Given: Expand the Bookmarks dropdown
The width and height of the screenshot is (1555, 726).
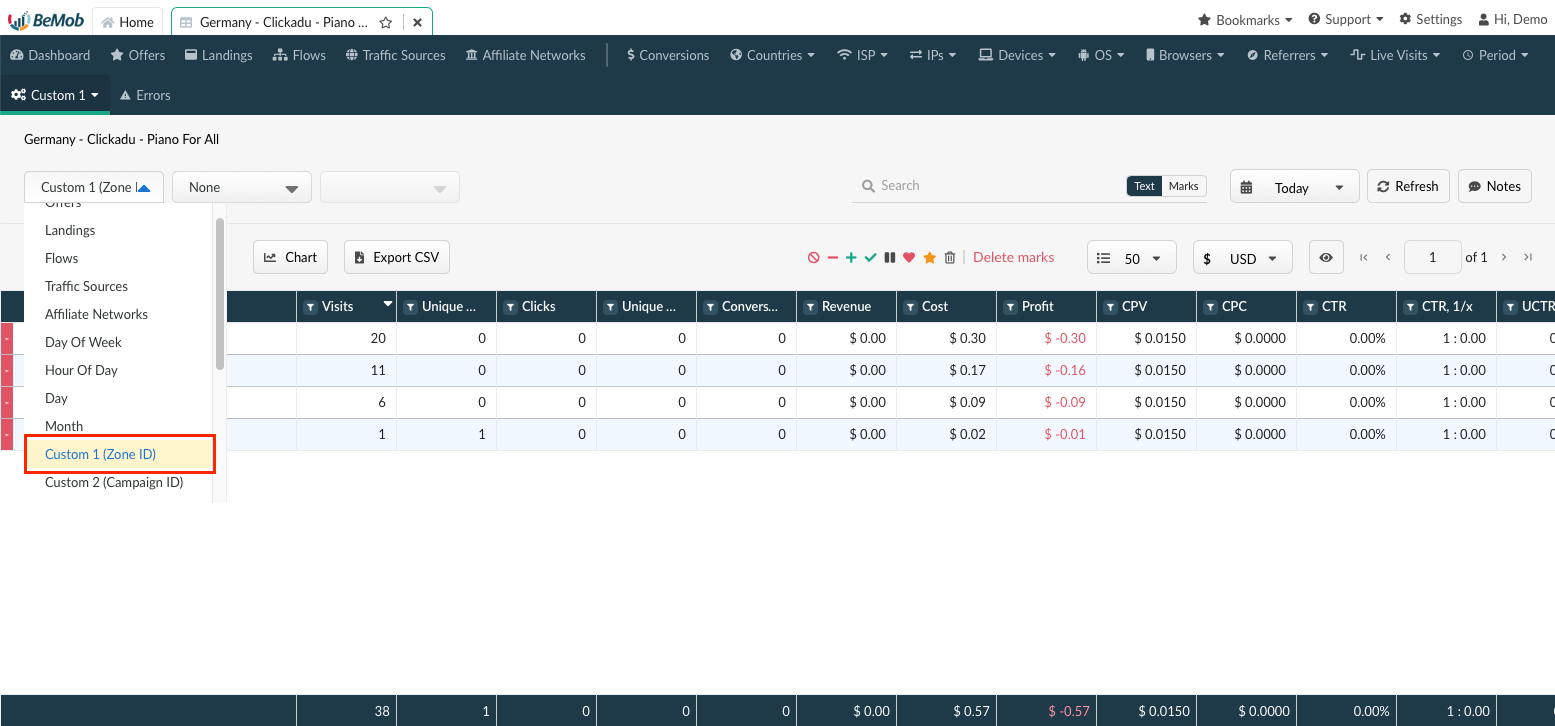Looking at the screenshot, I should (1245, 19).
